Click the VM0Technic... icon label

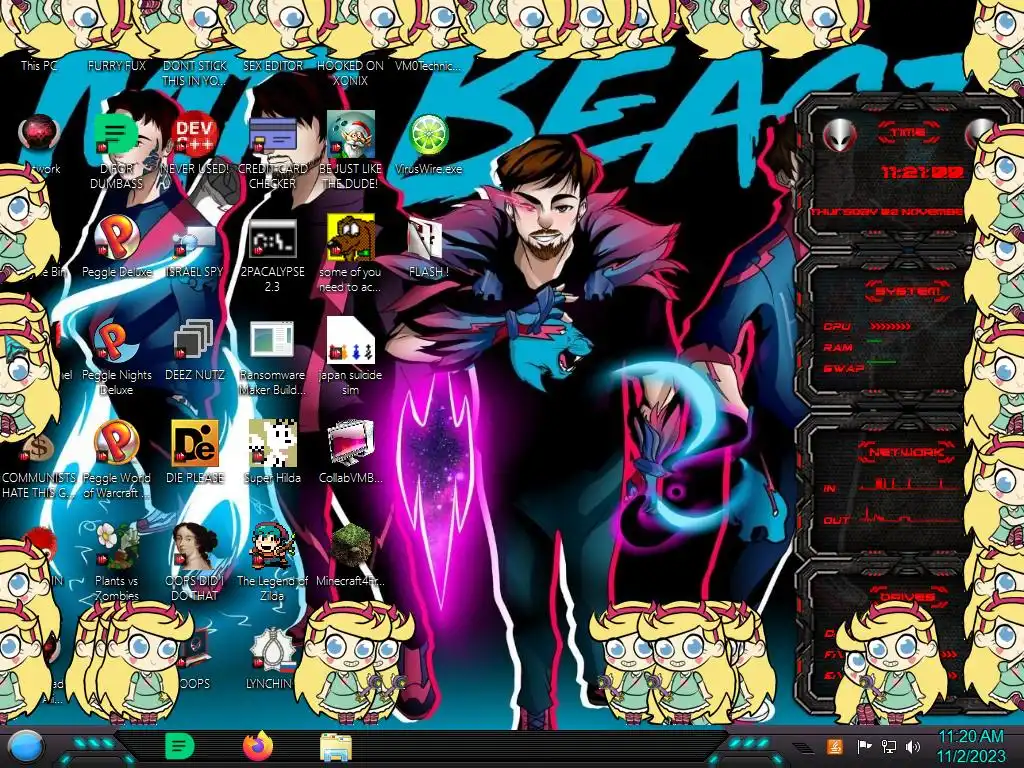tap(428, 65)
